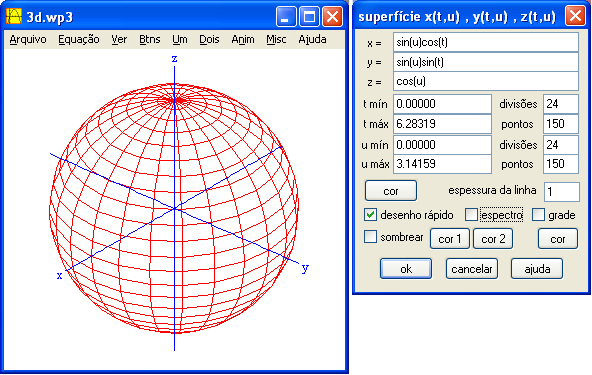Pick second shading color cor 2
The width and height of the screenshot is (592, 375).
493,239
